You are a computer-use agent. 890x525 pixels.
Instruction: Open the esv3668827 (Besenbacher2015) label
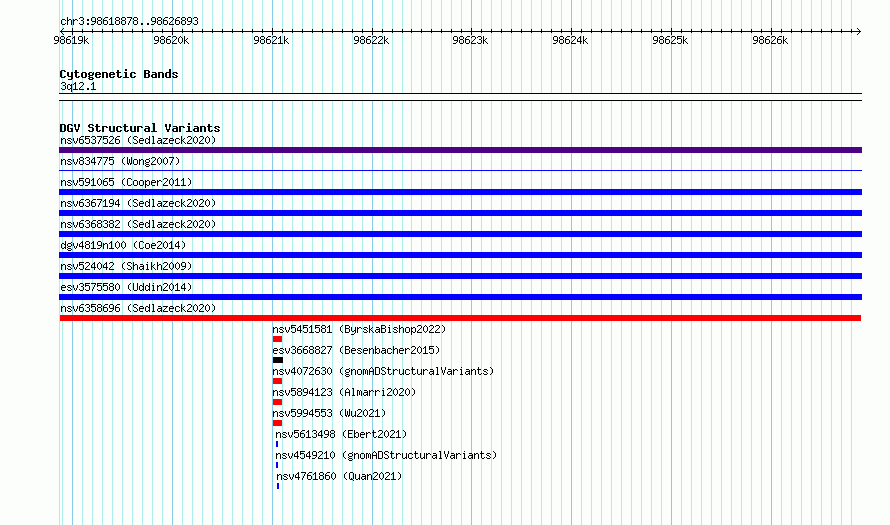point(356,350)
